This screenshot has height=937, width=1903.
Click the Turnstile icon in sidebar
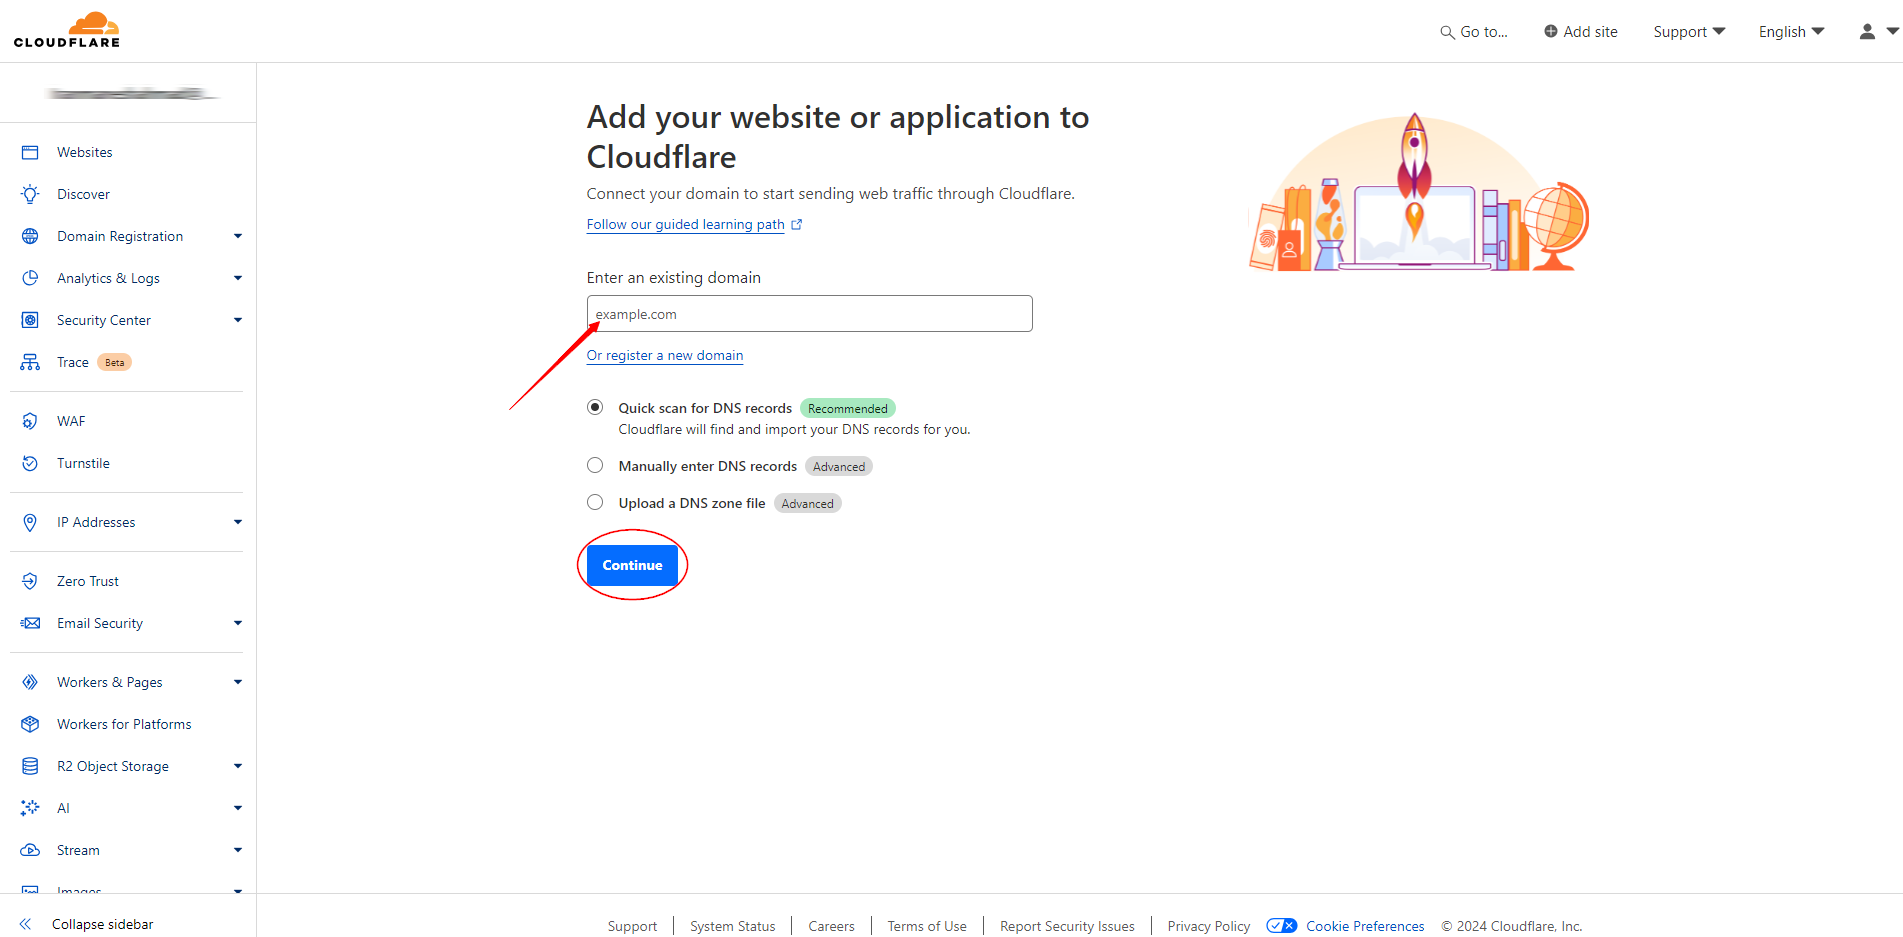pyautogui.click(x=30, y=463)
